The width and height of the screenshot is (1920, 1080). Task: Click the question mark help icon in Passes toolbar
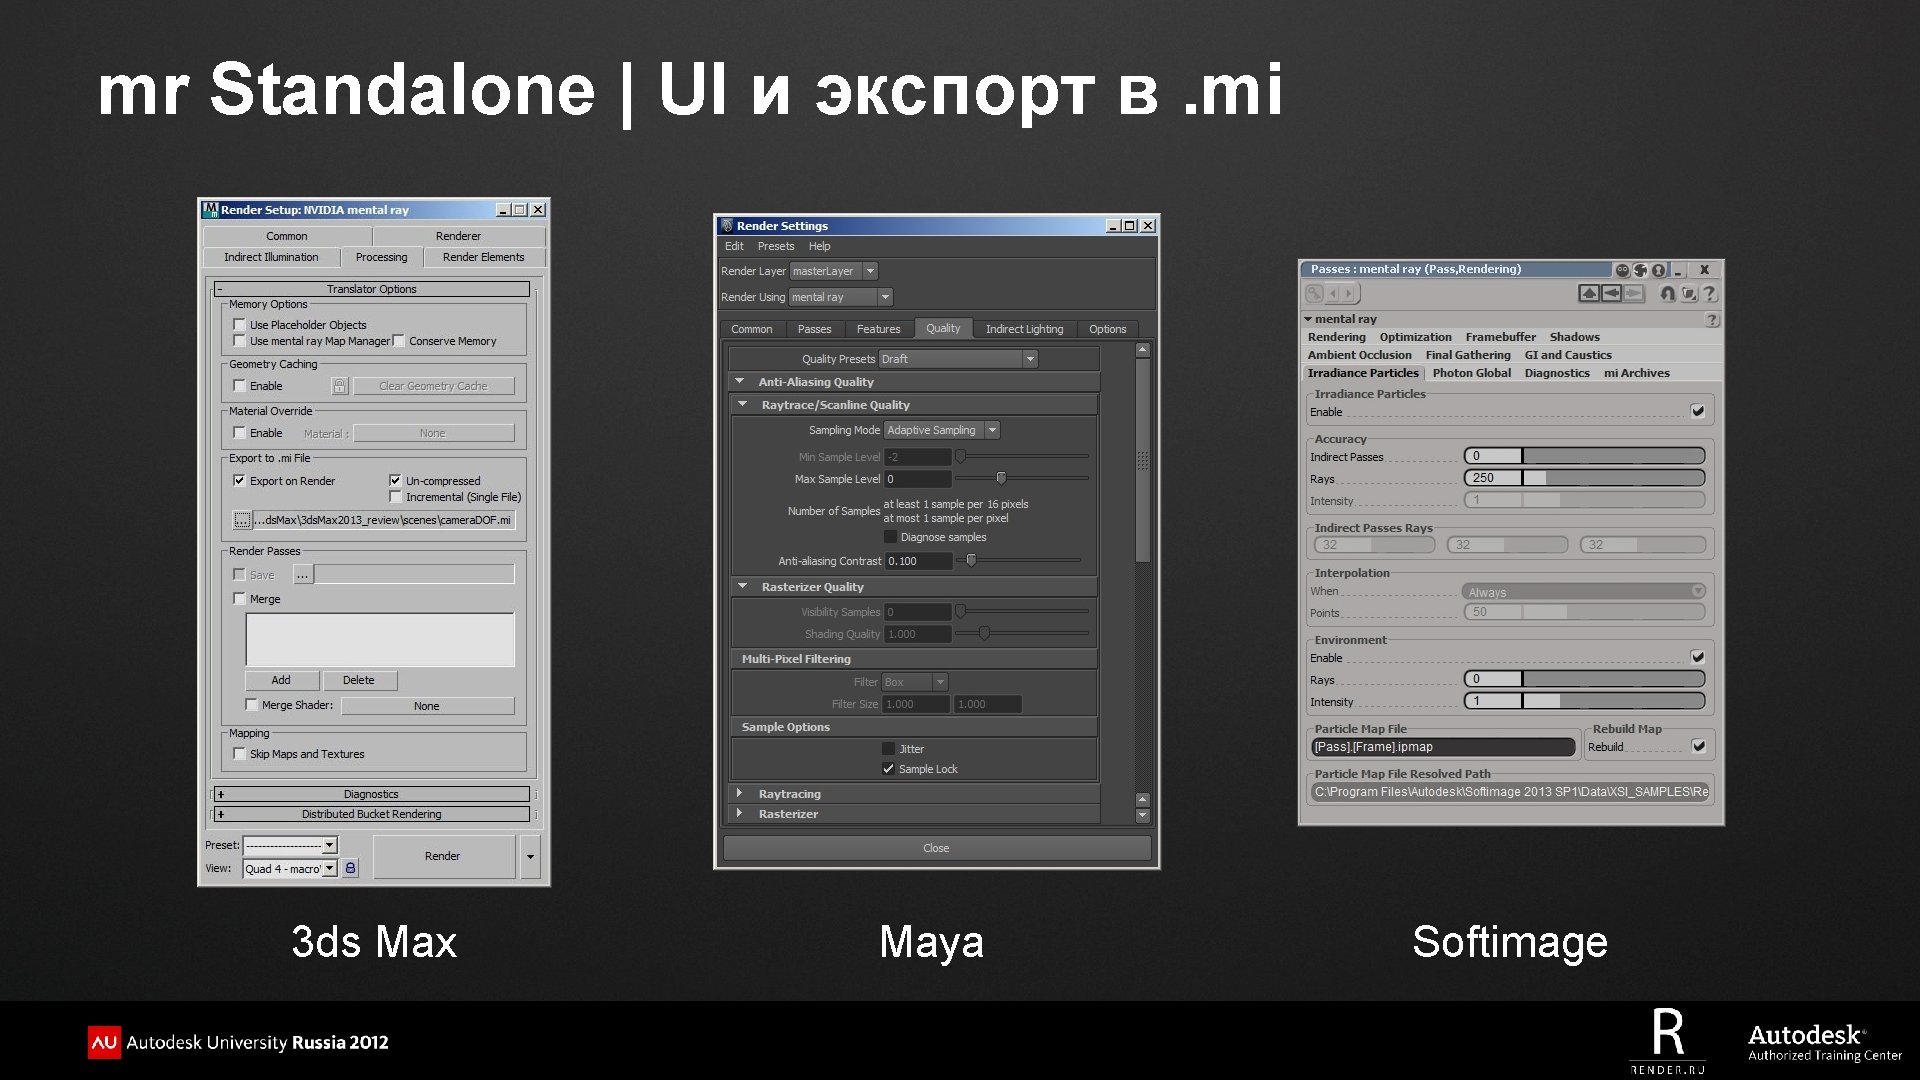coord(1710,293)
